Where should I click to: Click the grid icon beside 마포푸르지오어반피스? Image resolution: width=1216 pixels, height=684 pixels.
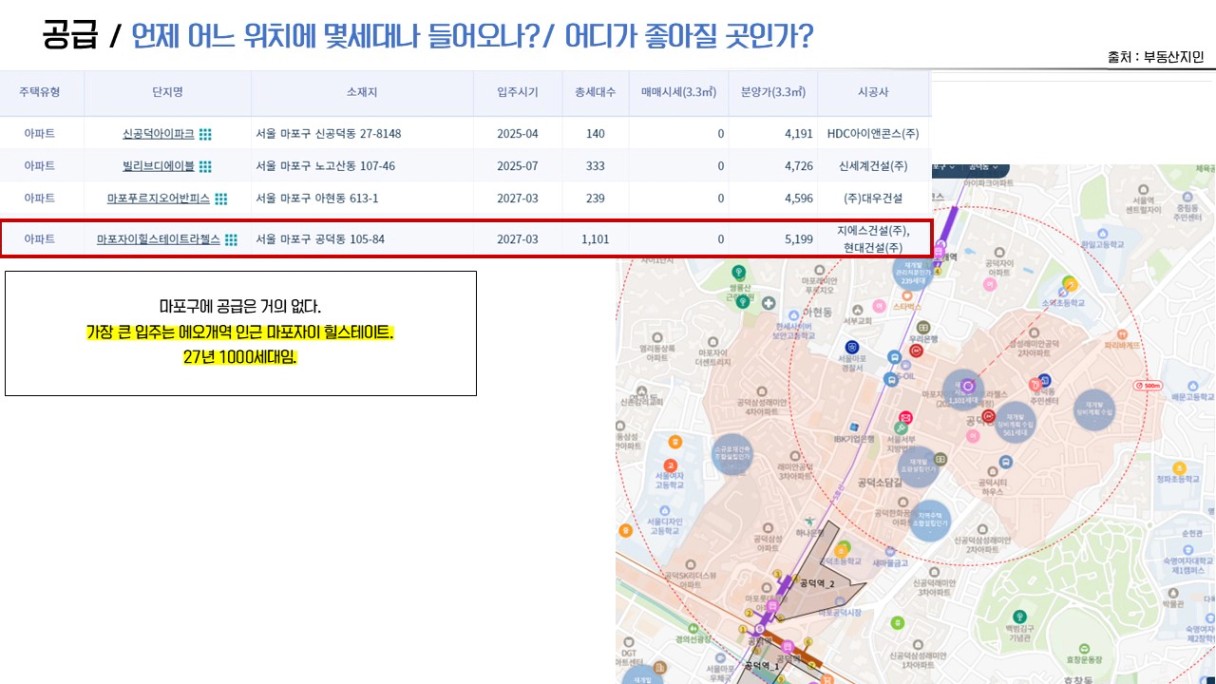(221, 199)
